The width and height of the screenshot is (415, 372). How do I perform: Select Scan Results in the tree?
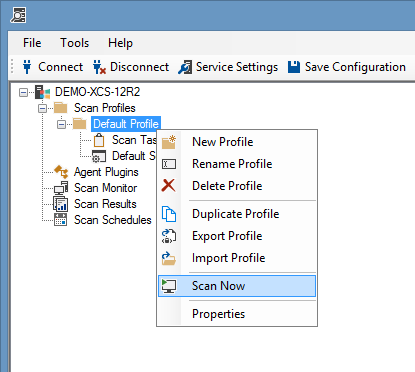click(x=105, y=204)
